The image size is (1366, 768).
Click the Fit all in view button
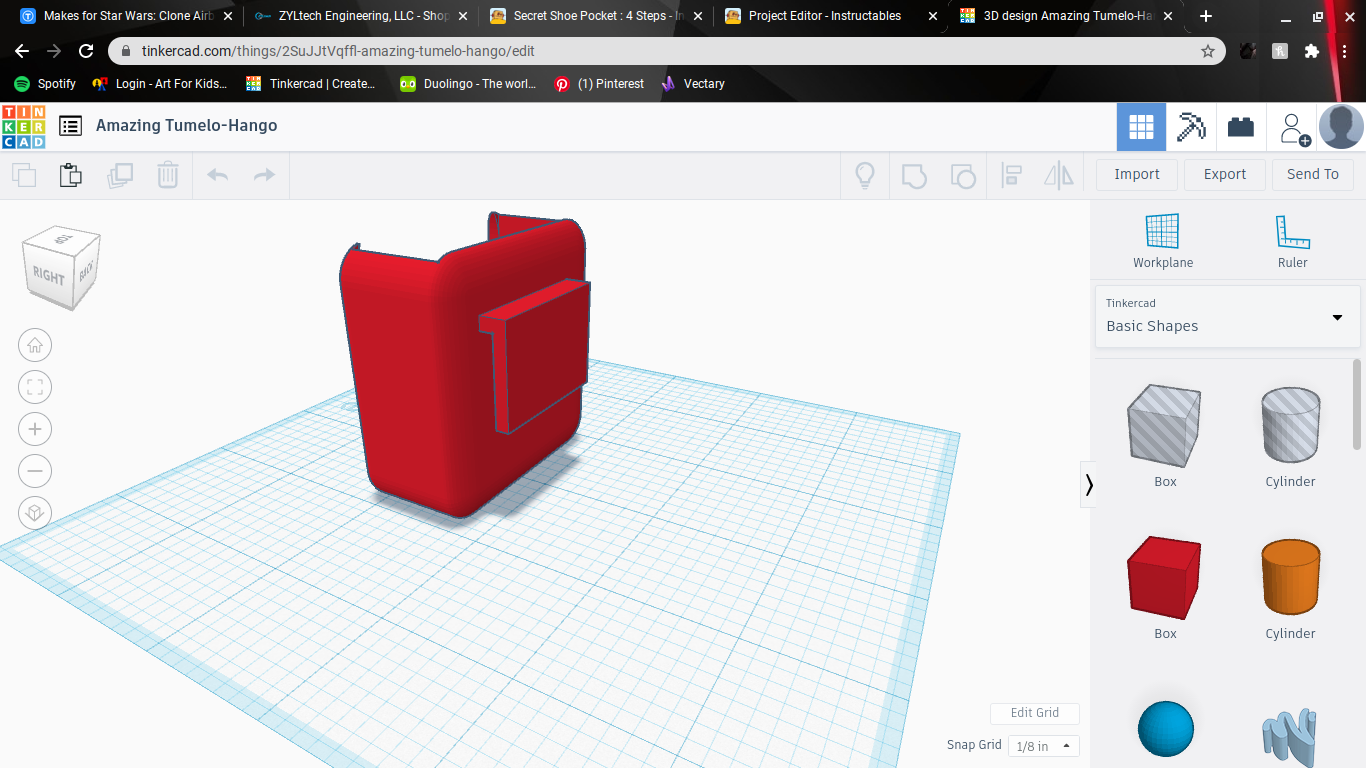pos(35,388)
